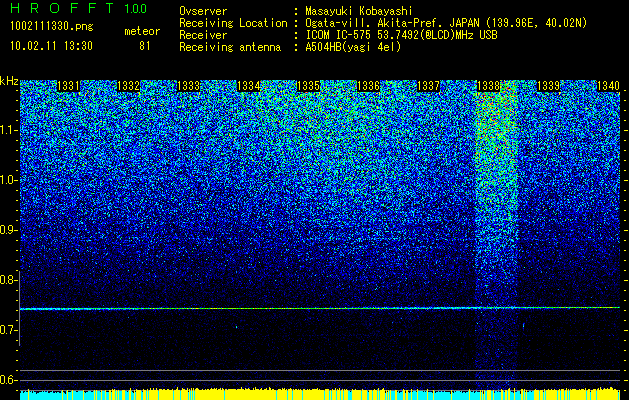Click the Receiving antenna field label
The height and width of the screenshot is (400, 629).
(230, 47)
